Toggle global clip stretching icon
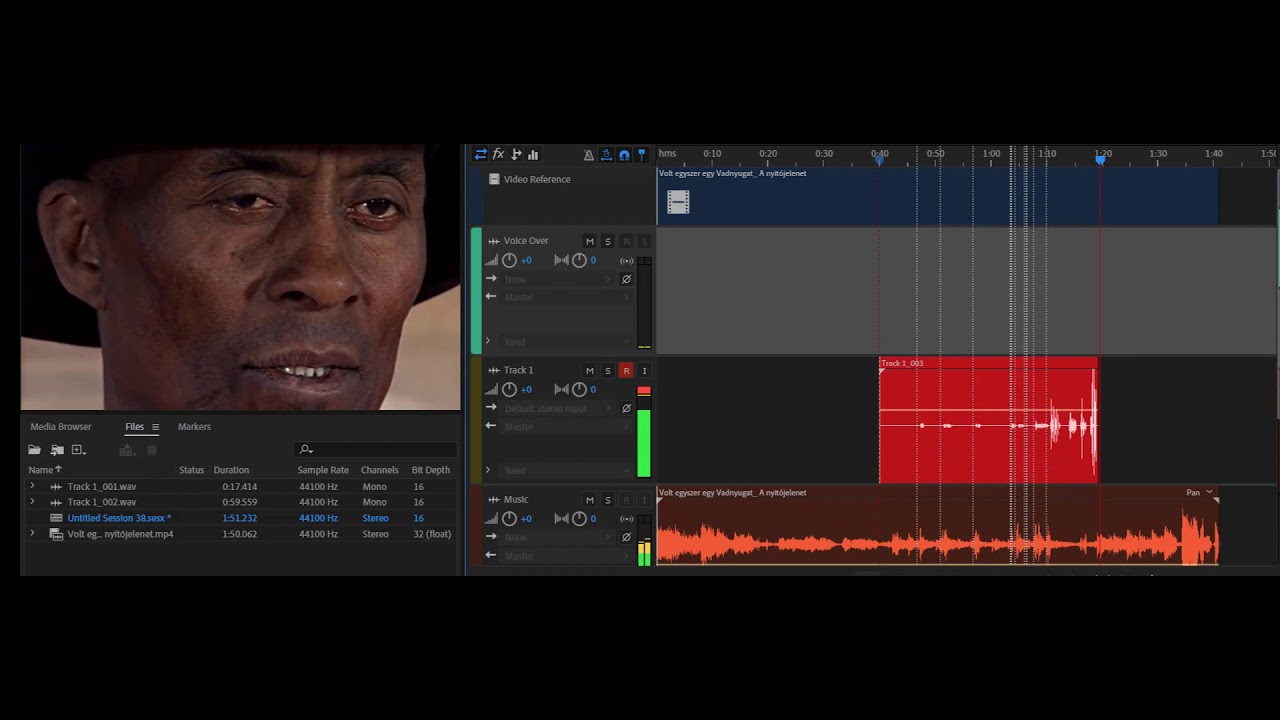The width and height of the screenshot is (1280, 720). (x=606, y=154)
